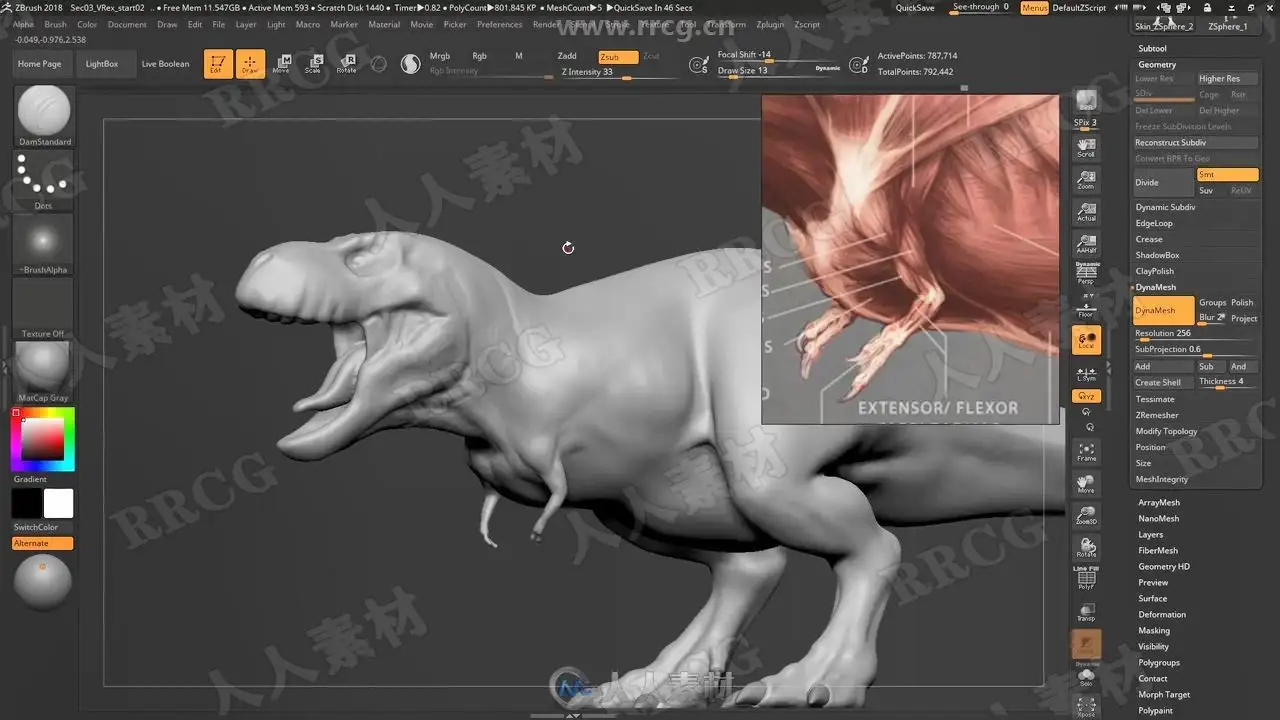The image size is (1280, 720).
Task: Open the DamStandard brush thumbnail picker
Action: click(x=44, y=111)
